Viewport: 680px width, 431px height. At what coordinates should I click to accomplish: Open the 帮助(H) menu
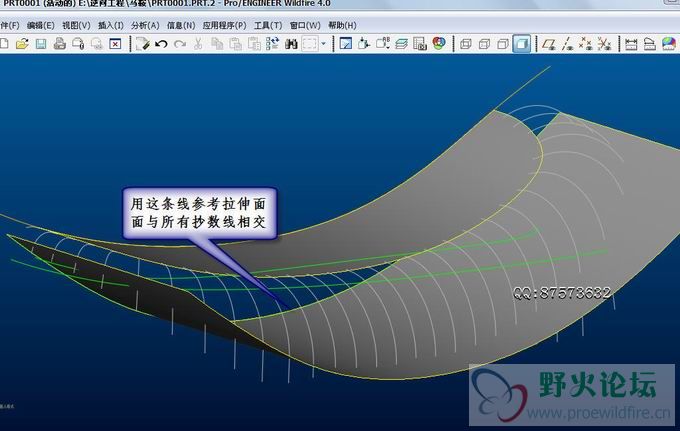pyautogui.click(x=342, y=25)
